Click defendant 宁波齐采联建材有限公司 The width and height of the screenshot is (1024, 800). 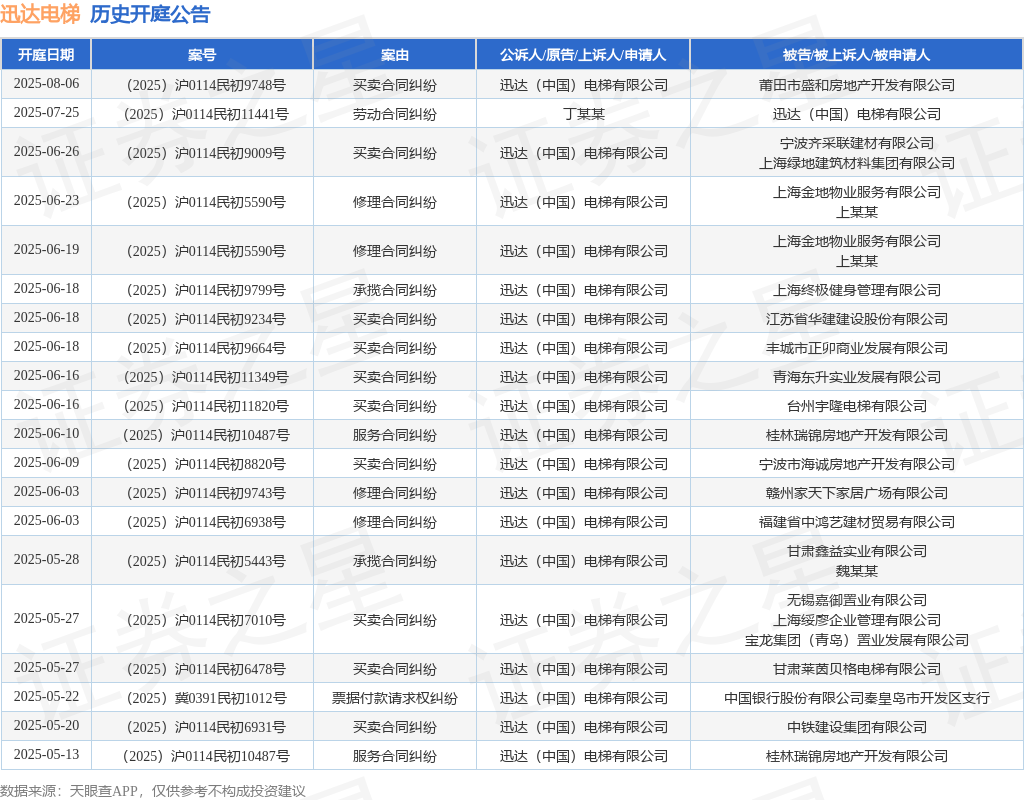coord(857,143)
